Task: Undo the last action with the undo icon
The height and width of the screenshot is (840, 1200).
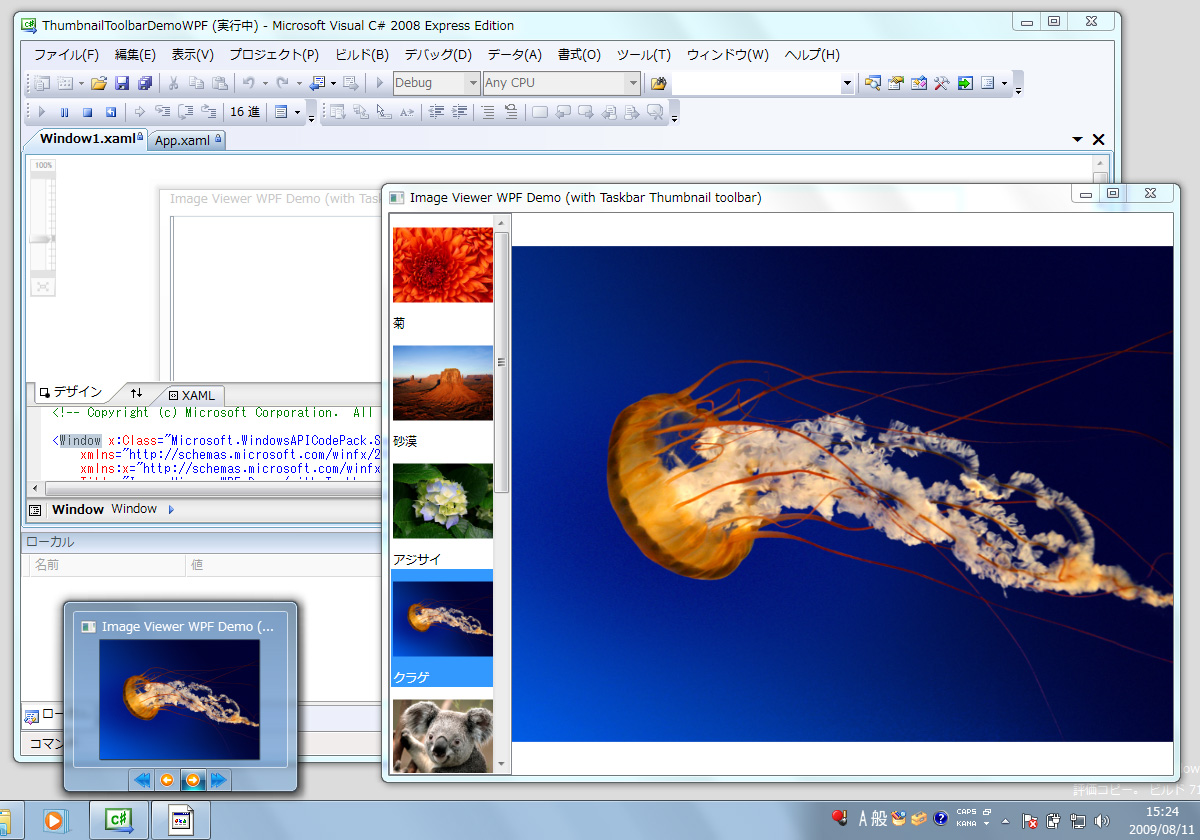Action: coord(249,84)
